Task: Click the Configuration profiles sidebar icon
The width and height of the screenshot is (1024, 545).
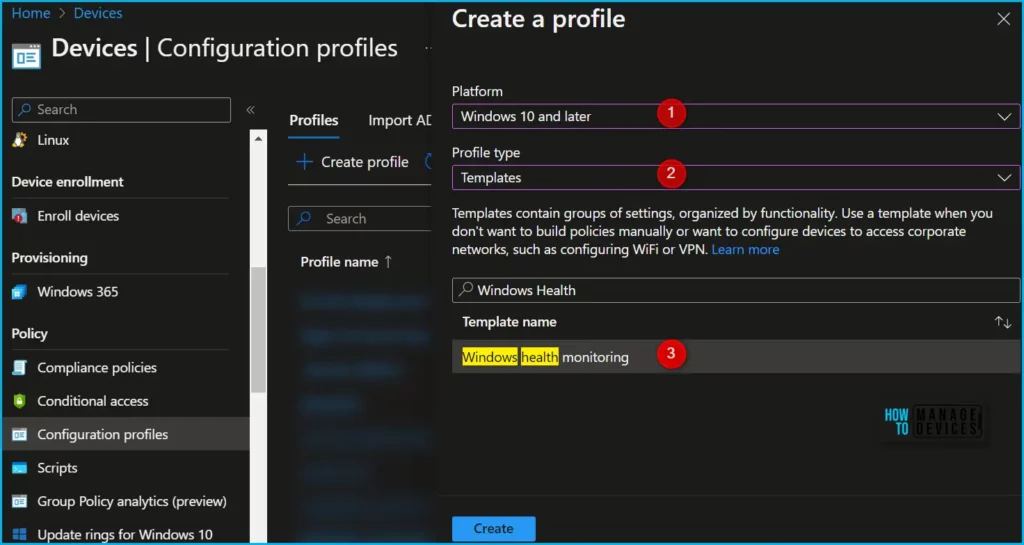Action: 20,435
